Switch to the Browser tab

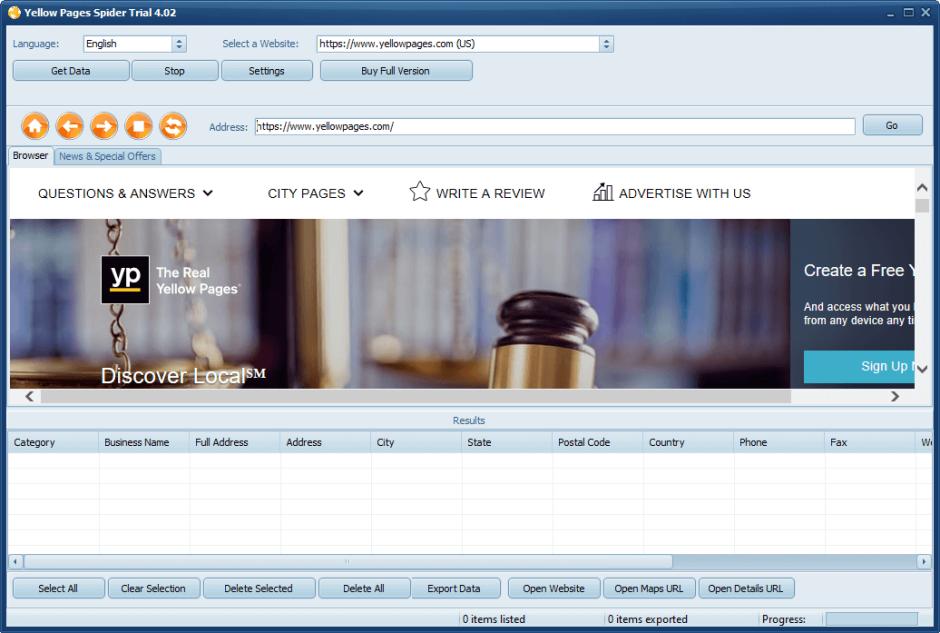(30, 156)
